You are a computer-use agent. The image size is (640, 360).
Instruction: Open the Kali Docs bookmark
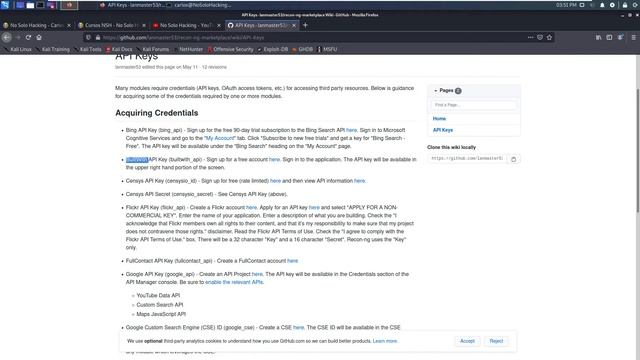(119, 49)
